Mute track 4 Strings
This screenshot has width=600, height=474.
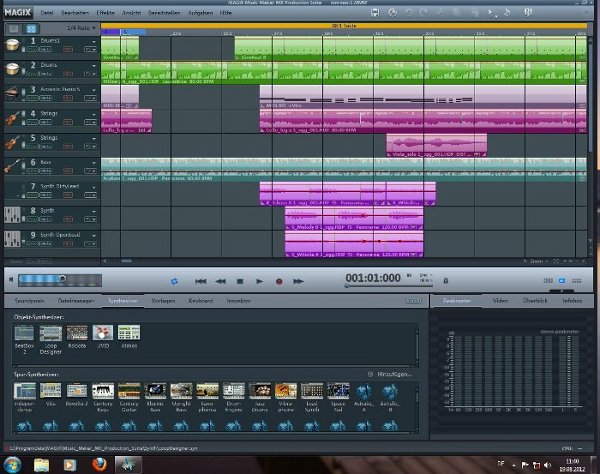click(45, 122)
